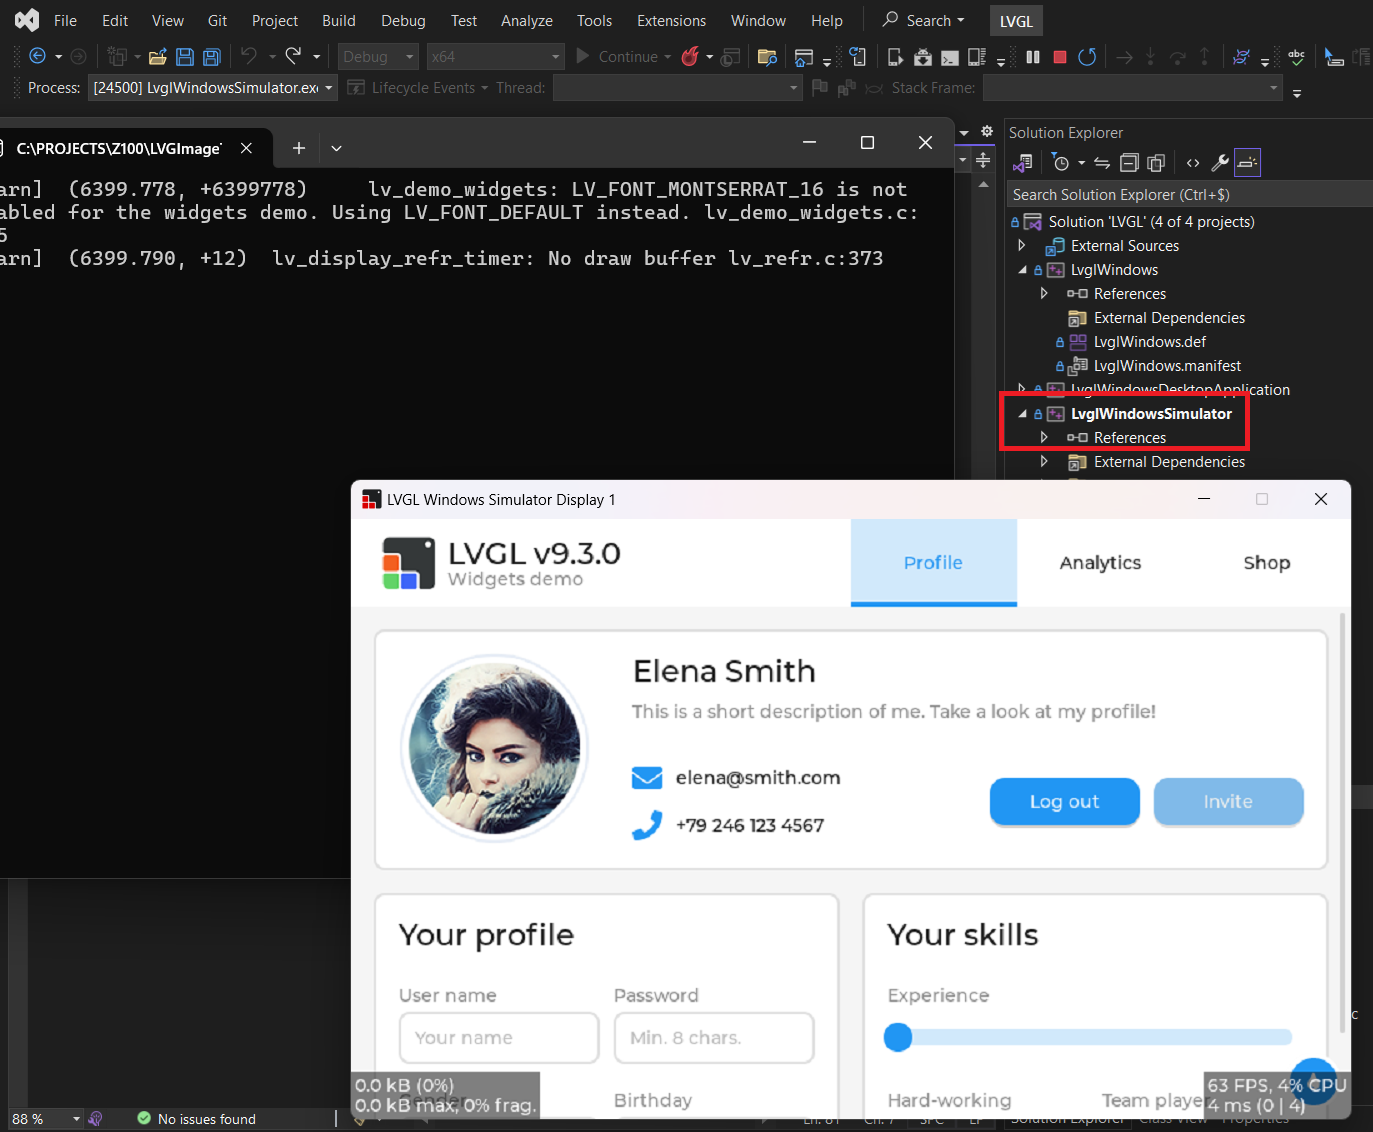Click Collapse All icon in Solution Explorer
The height and width of the screenshot is (1132, 1373).
coord(1129,163)
